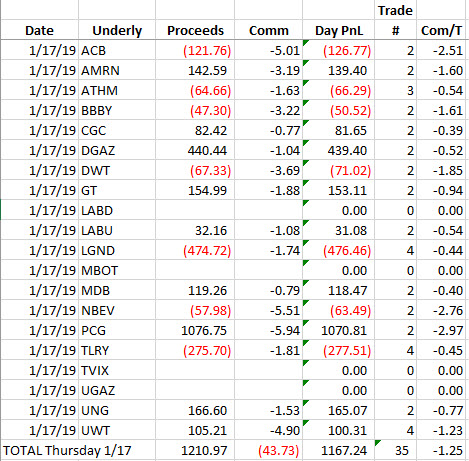Click the Com/T column header
The height and width of the screenshot is (461, 469).
(441, 30)
